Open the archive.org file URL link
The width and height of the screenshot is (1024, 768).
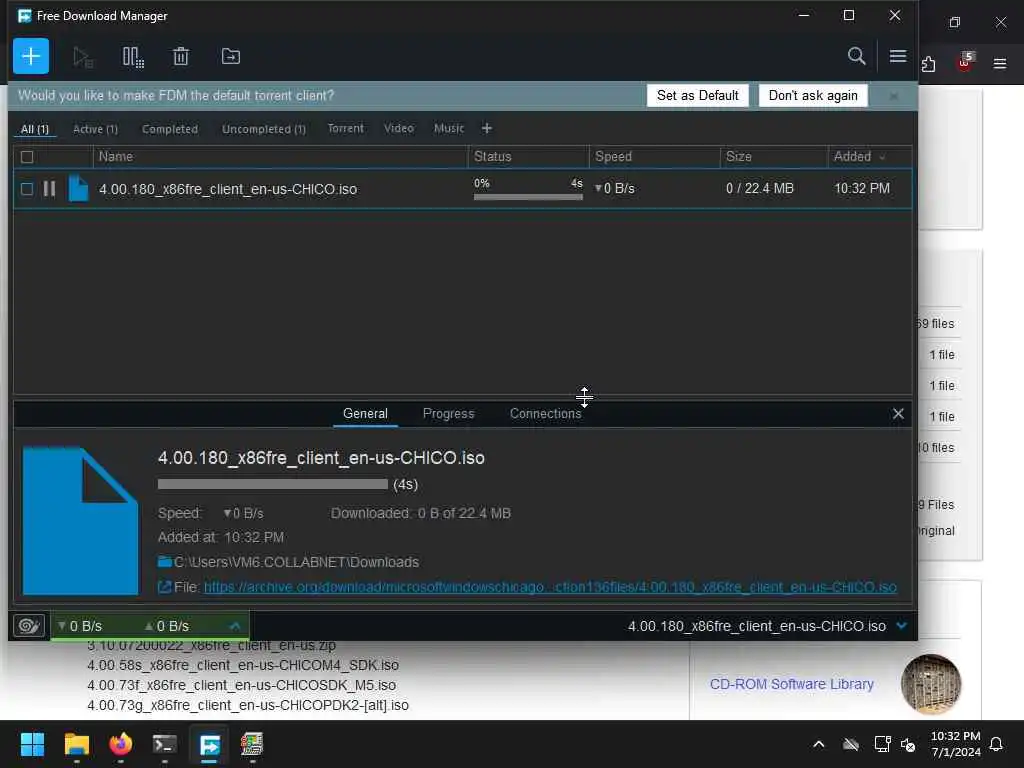coord(550,587)
